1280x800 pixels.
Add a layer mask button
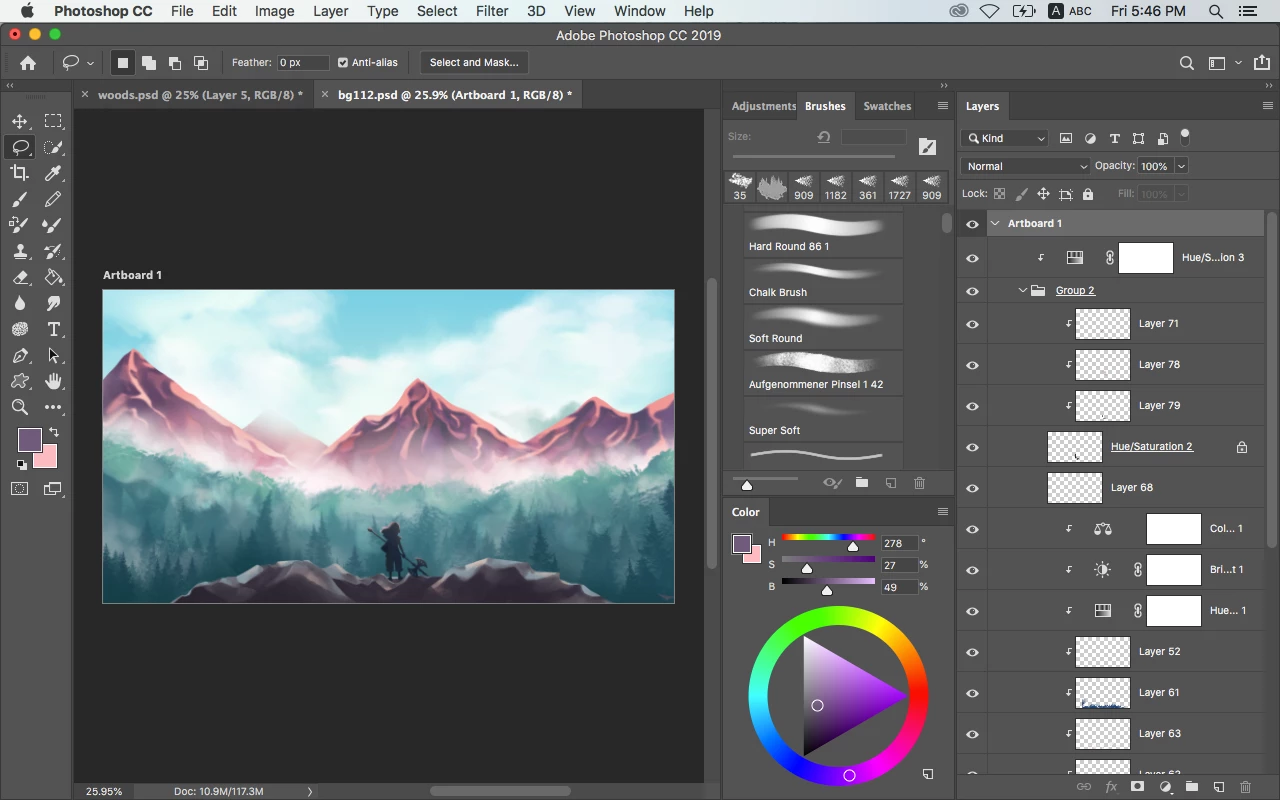pos(1137,787)
